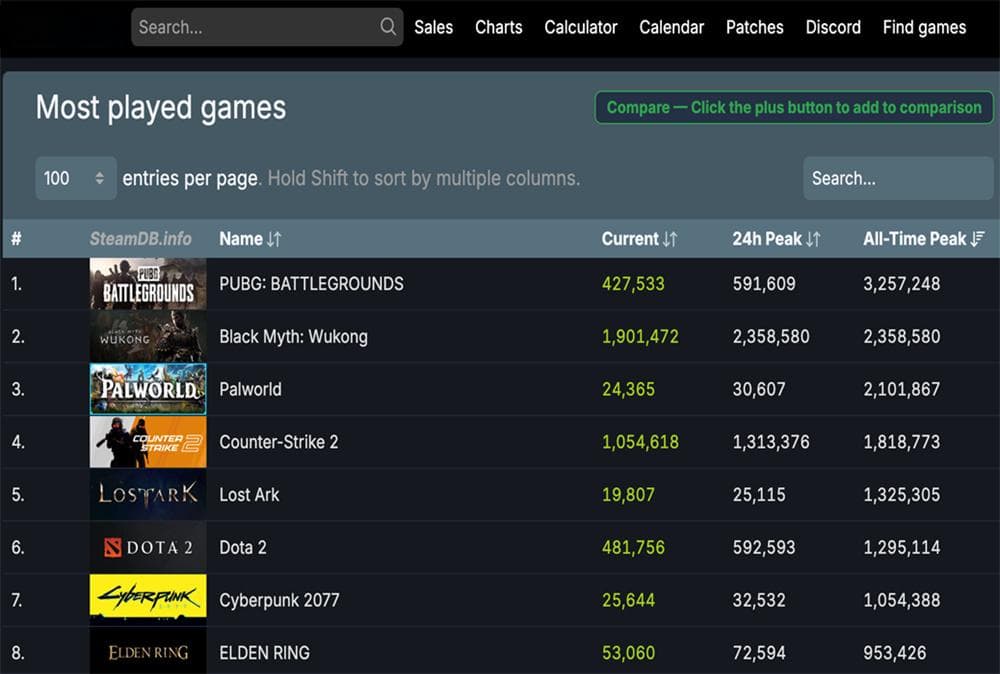Select all-time peak value 3,257,248

tap(902, 284)
